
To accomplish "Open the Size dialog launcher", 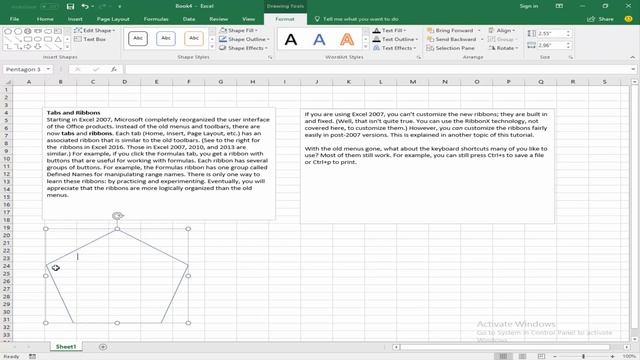I will pos(571,58).
